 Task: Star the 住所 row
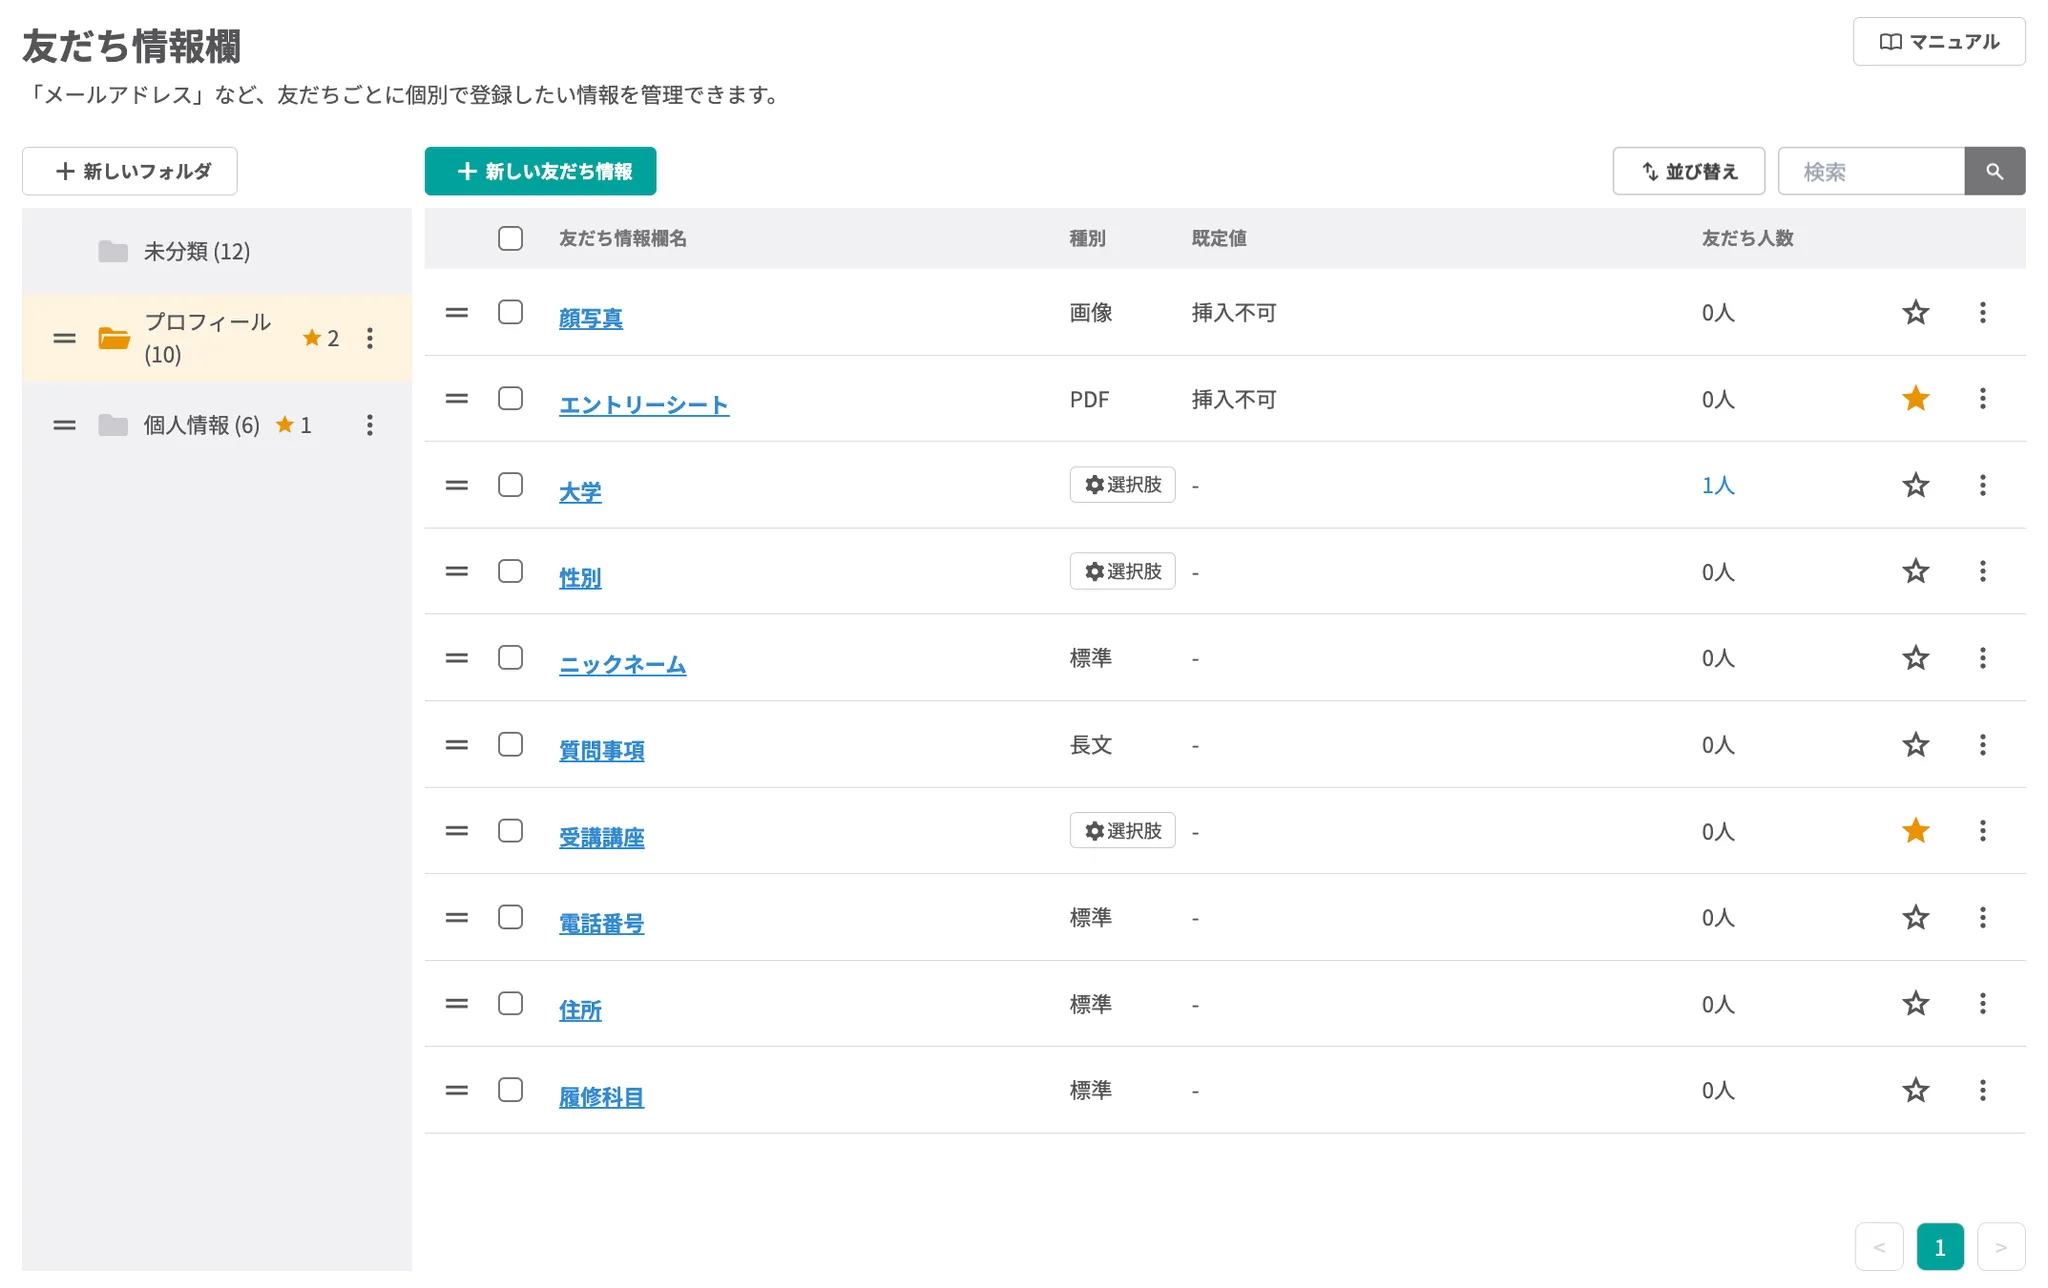click(1915, 1003)
